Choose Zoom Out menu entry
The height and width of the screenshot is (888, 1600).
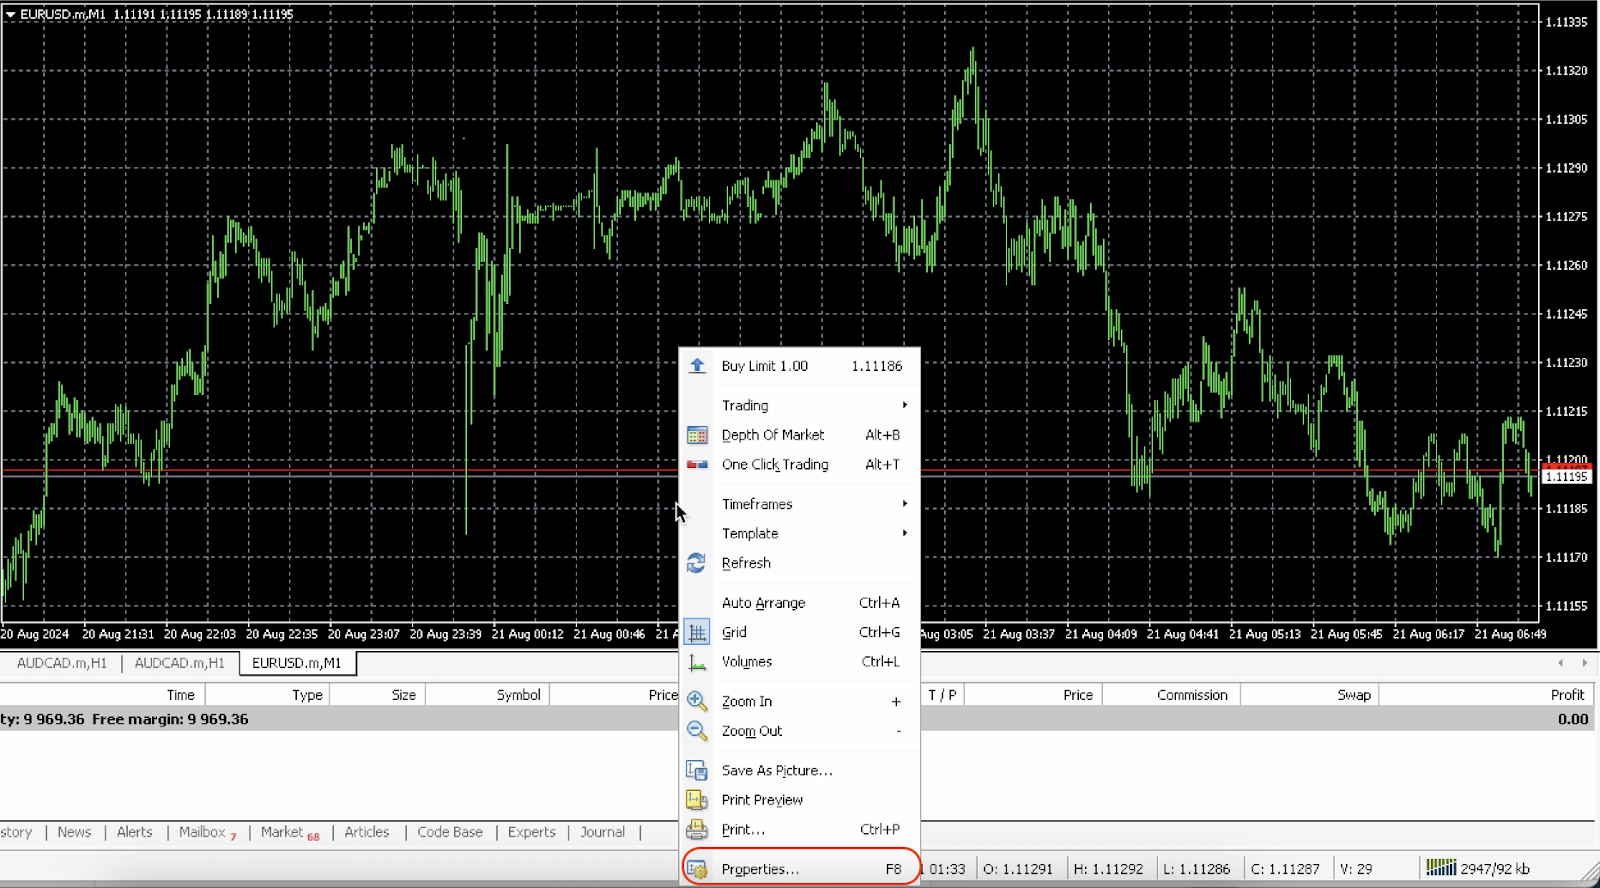(799, 731)
